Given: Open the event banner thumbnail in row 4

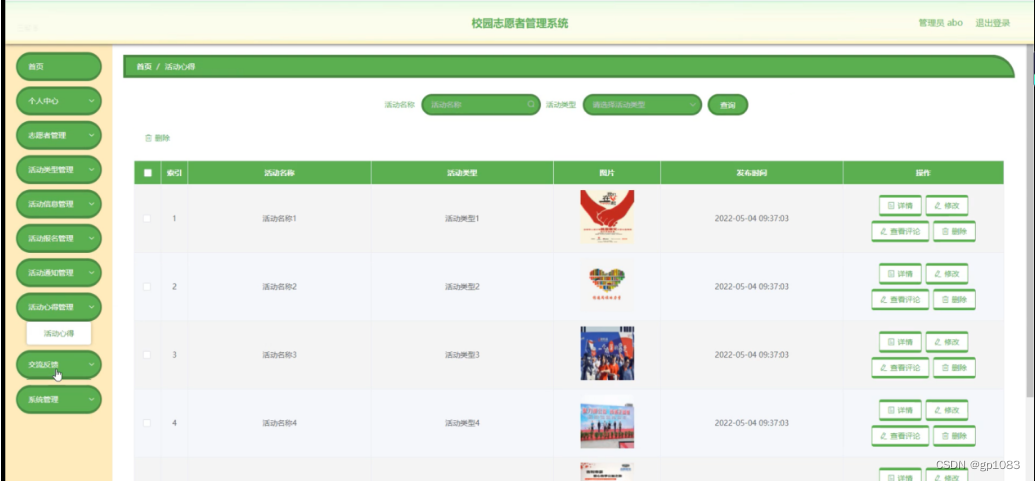Looking at the screenshot, I should (607, 422).
